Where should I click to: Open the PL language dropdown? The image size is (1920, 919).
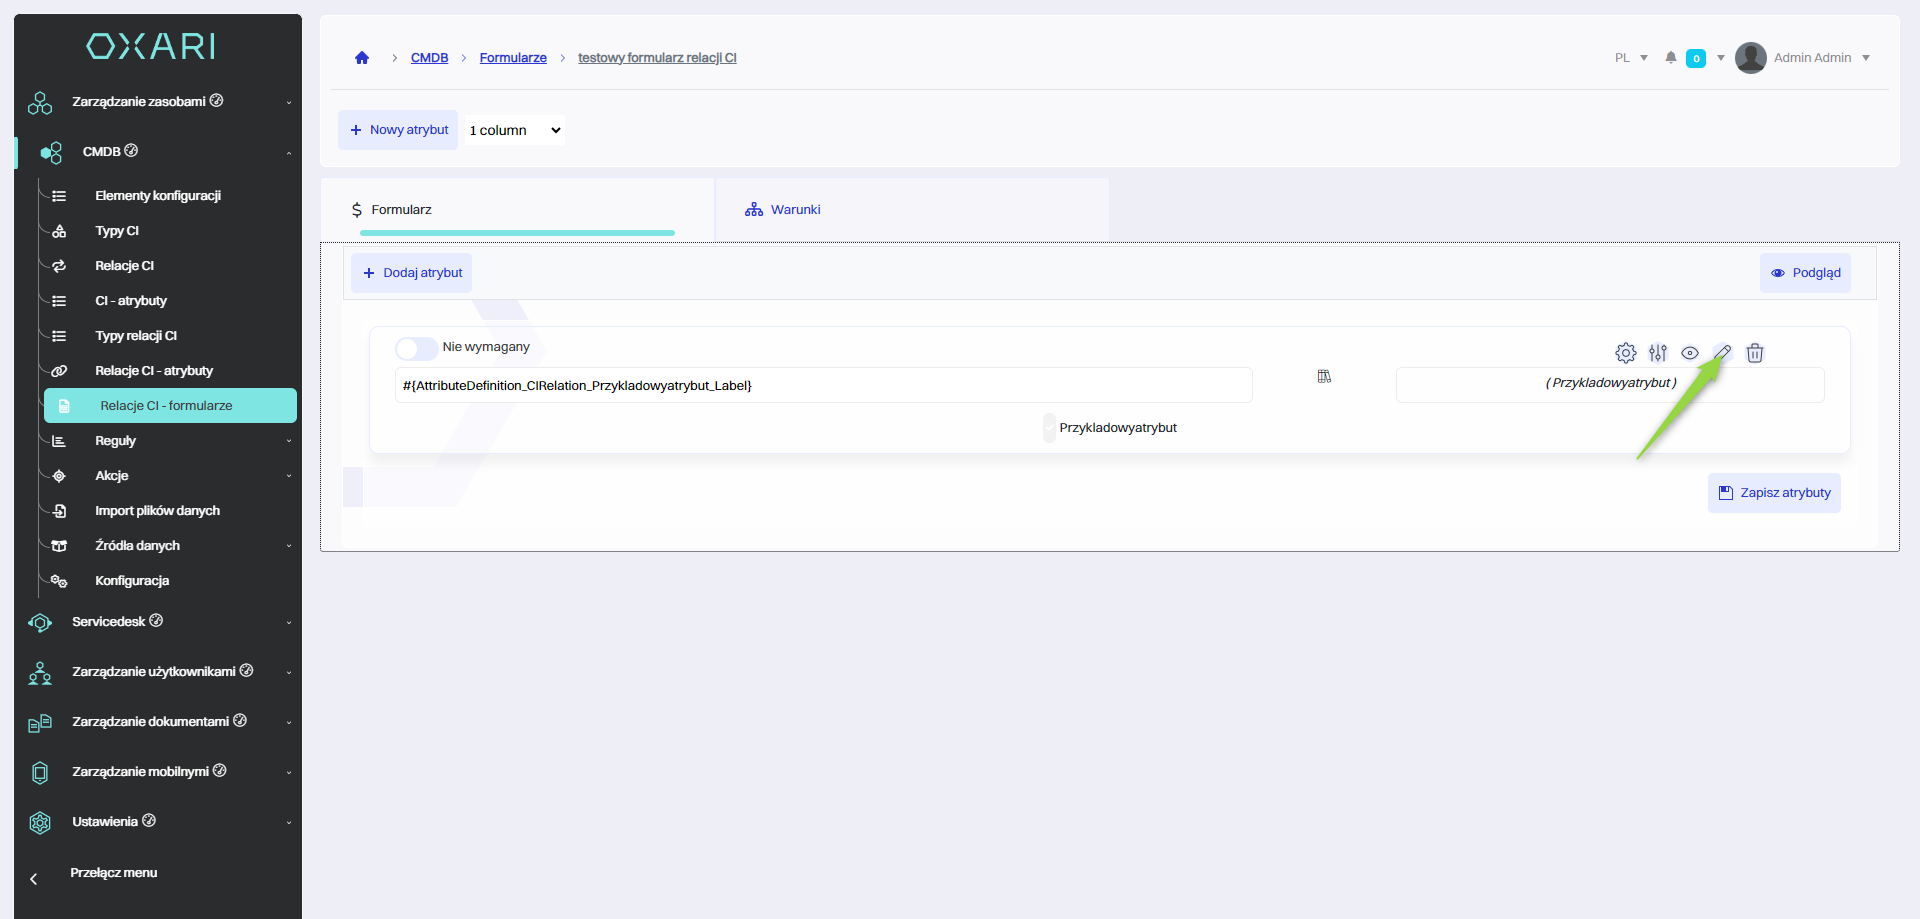click(x=1630, y=58)
